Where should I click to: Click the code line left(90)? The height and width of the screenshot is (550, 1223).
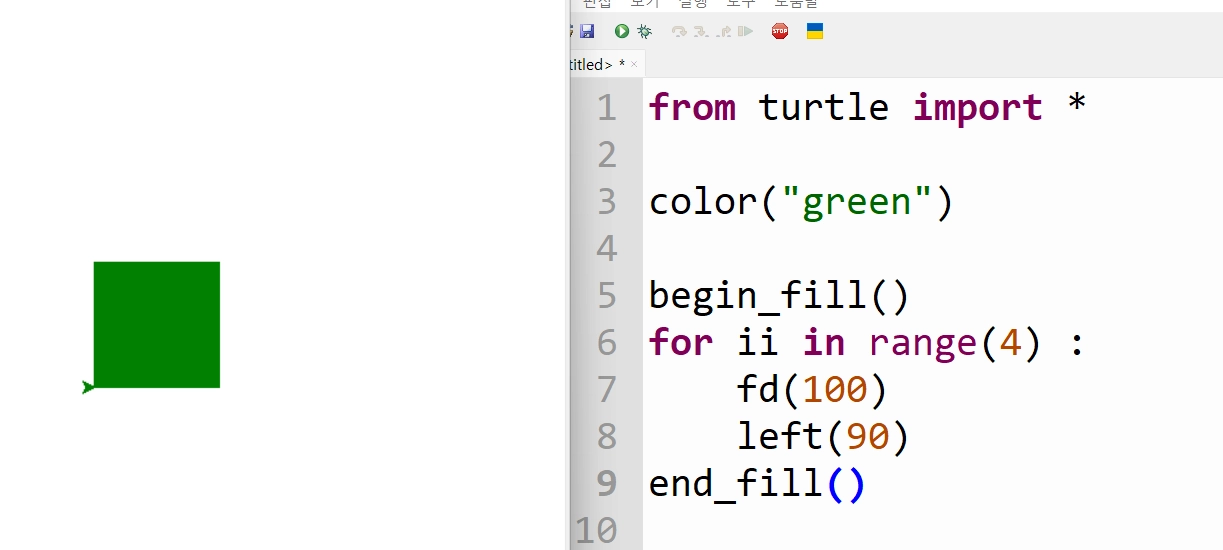pyautogui.click(x=823, y=437)
